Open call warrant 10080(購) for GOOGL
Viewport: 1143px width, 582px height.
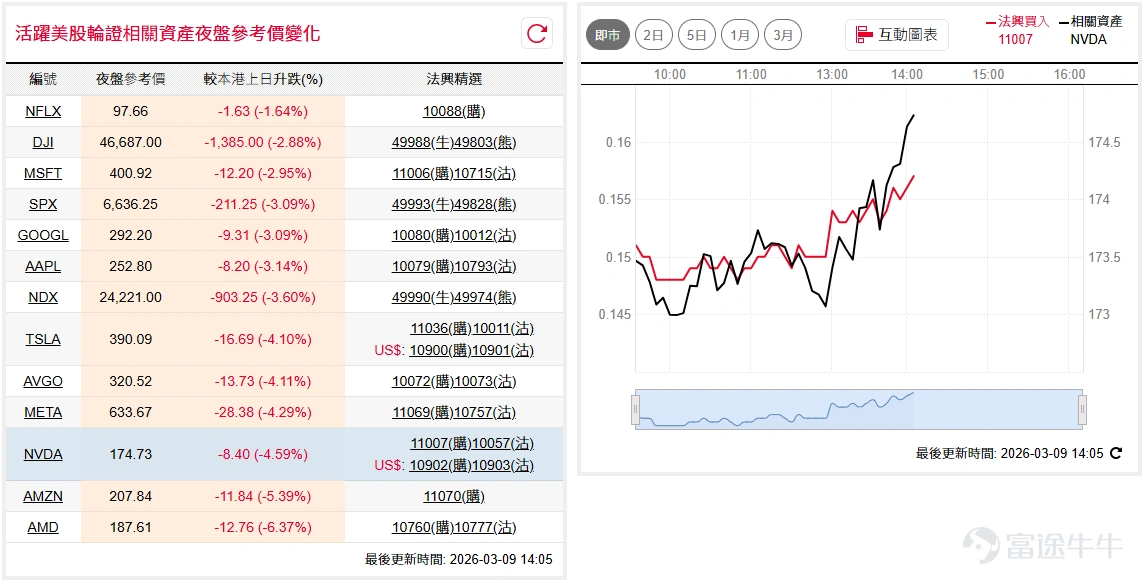(x=423, y=236)
